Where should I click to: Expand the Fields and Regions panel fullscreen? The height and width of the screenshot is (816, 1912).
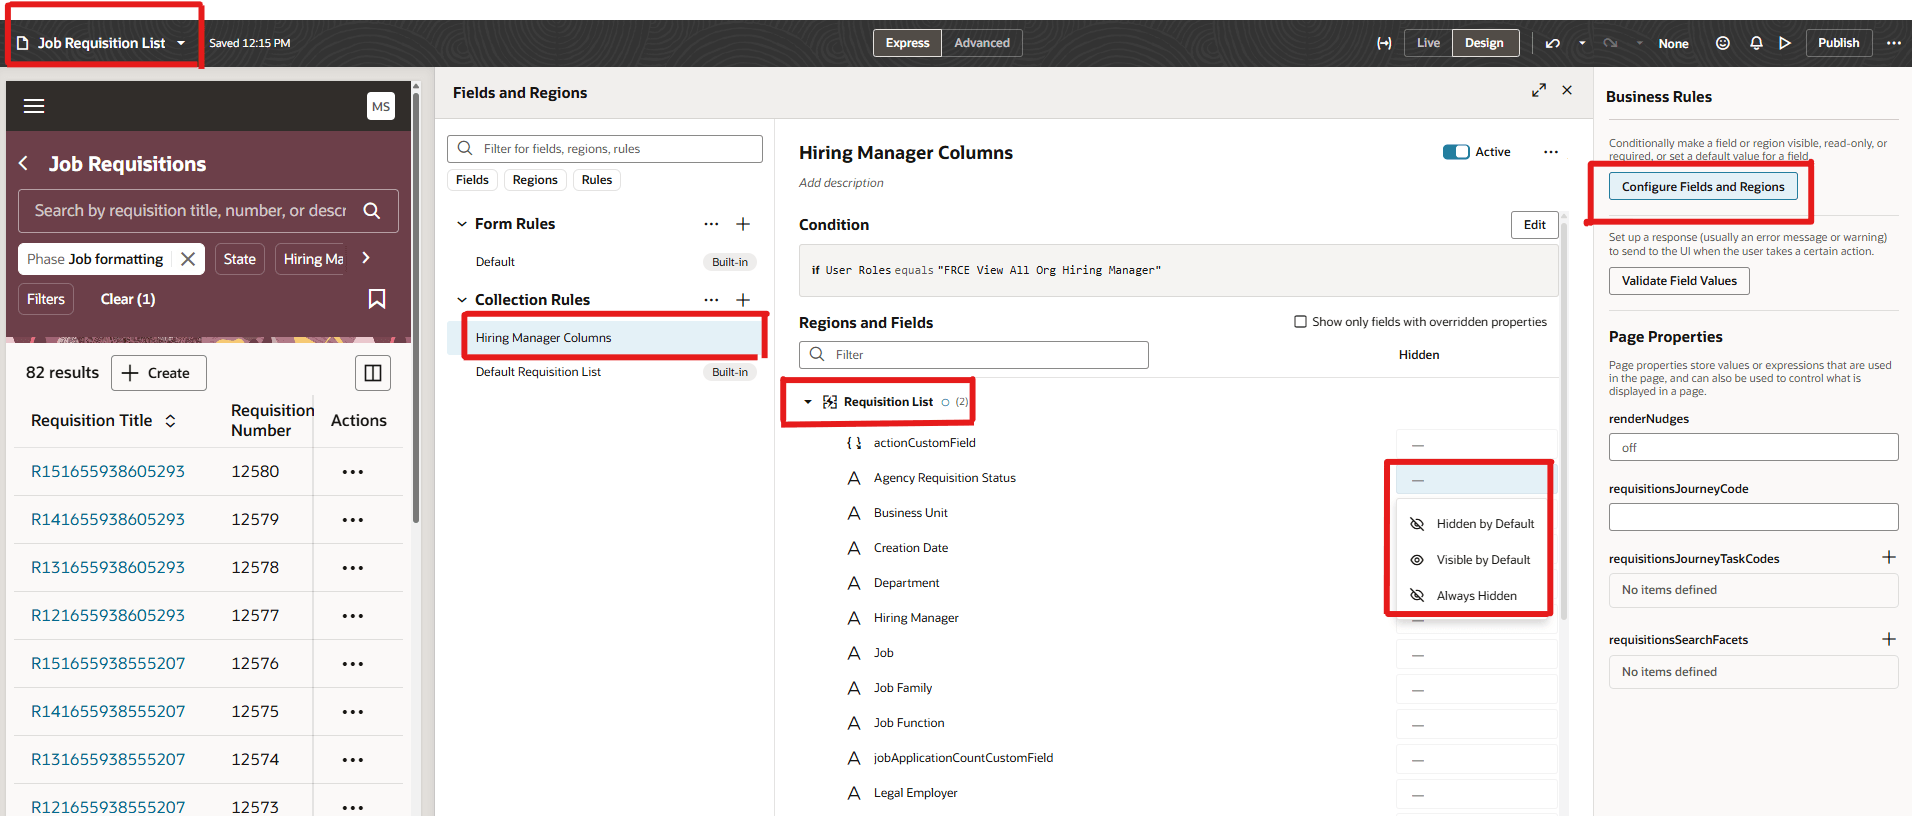tap(1539, 91)
